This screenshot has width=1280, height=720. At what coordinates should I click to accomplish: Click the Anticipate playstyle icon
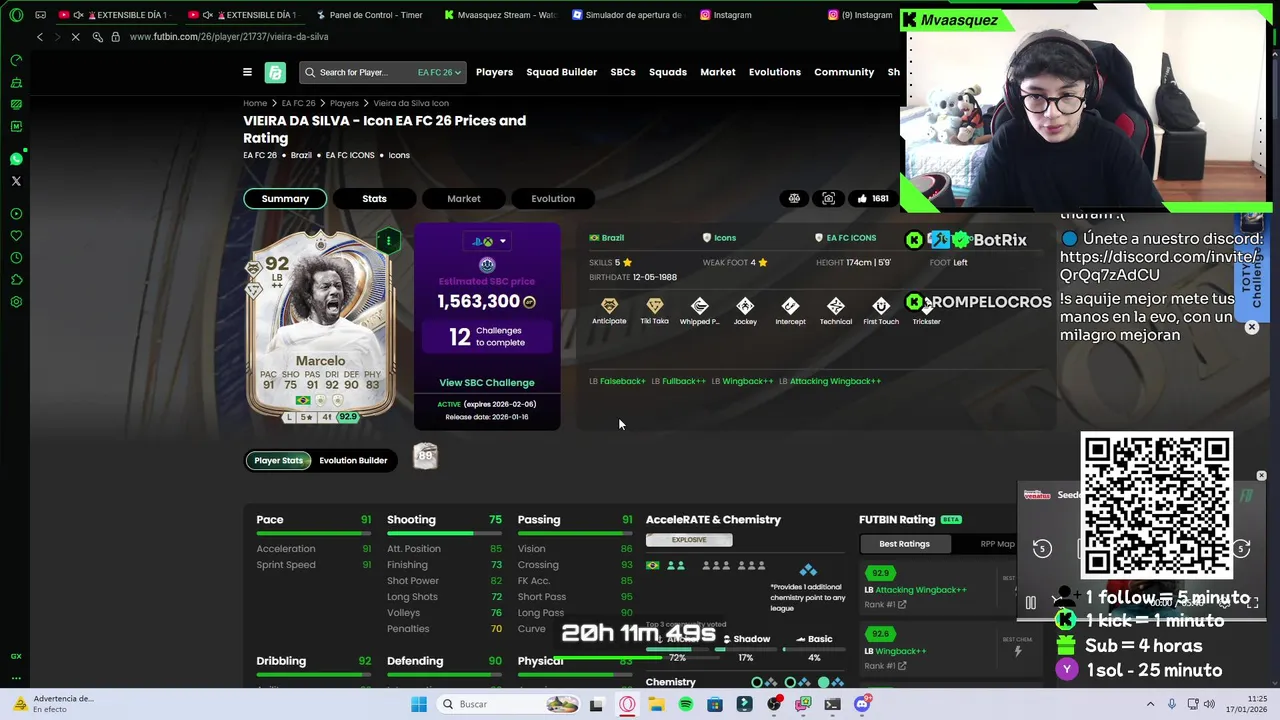coord(609,306)
